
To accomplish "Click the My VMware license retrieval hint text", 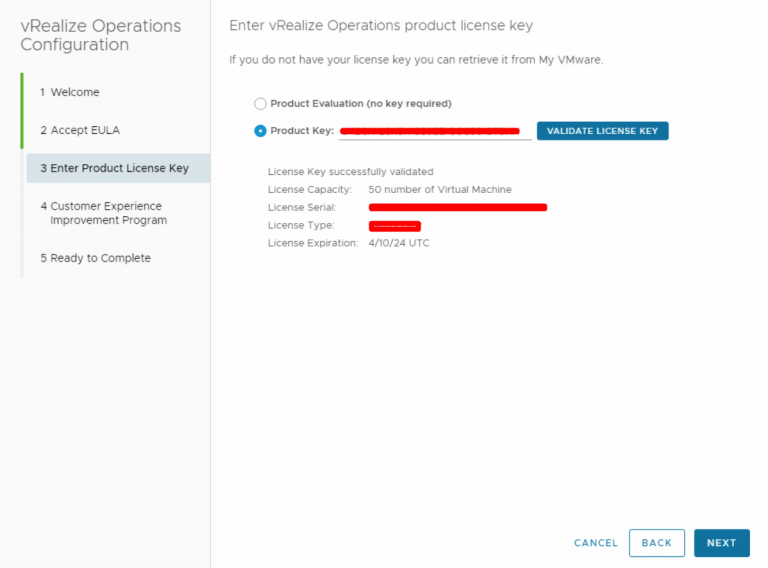I will point(416,60).
